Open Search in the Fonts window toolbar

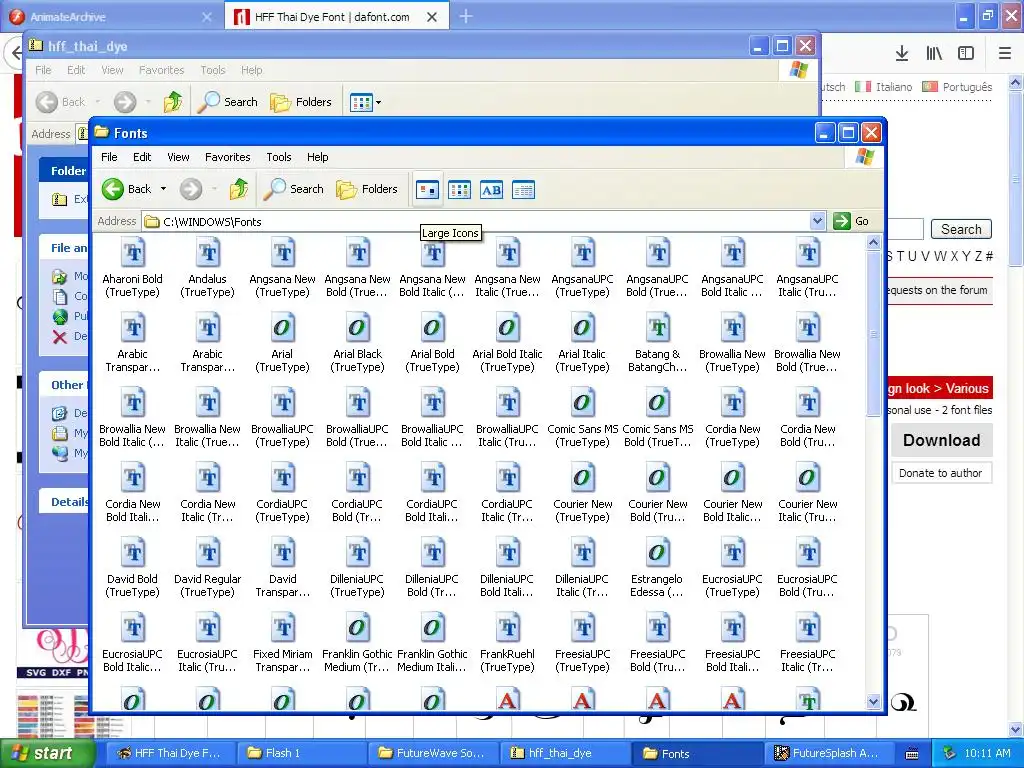tap(294, 189)
